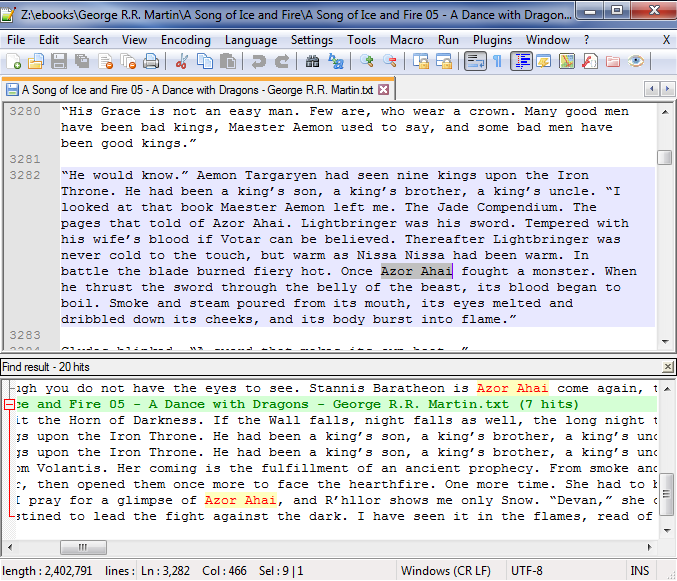
Task: Open the Window menu
Action: 548,40
